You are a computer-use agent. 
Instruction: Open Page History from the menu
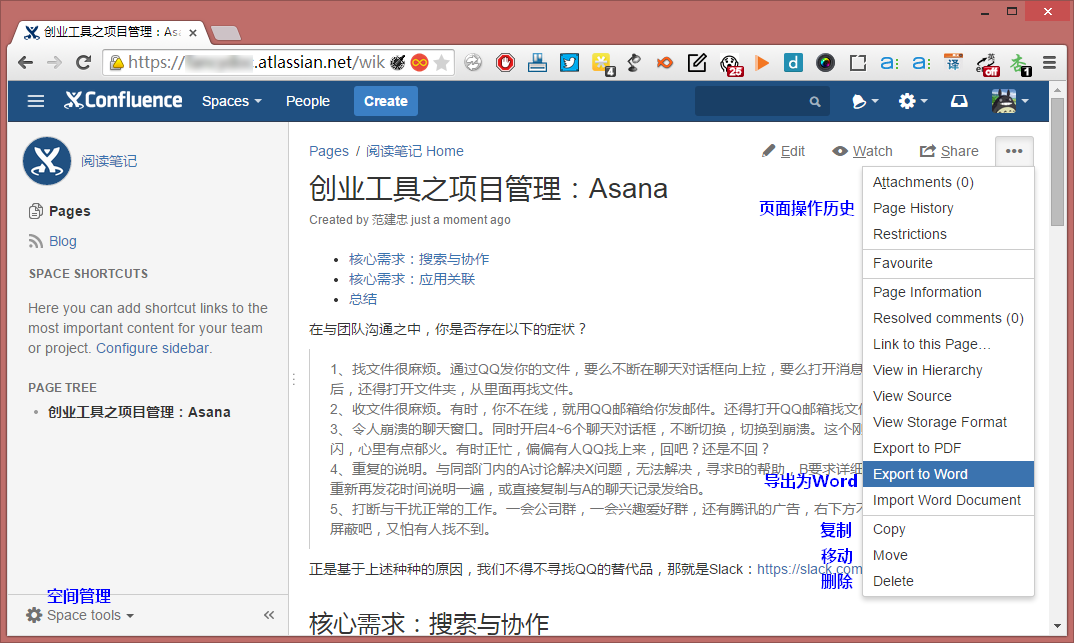click(948, 208)
